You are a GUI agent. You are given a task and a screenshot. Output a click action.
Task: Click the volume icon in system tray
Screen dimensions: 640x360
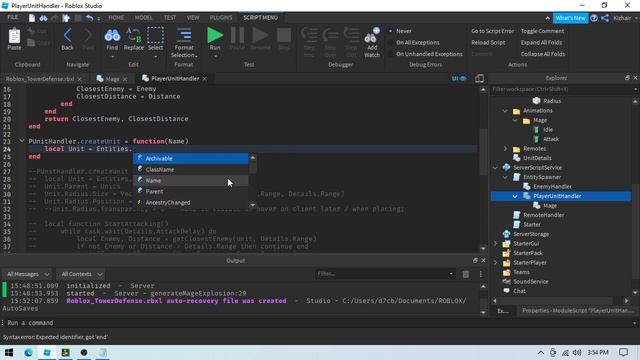(577, 352)
